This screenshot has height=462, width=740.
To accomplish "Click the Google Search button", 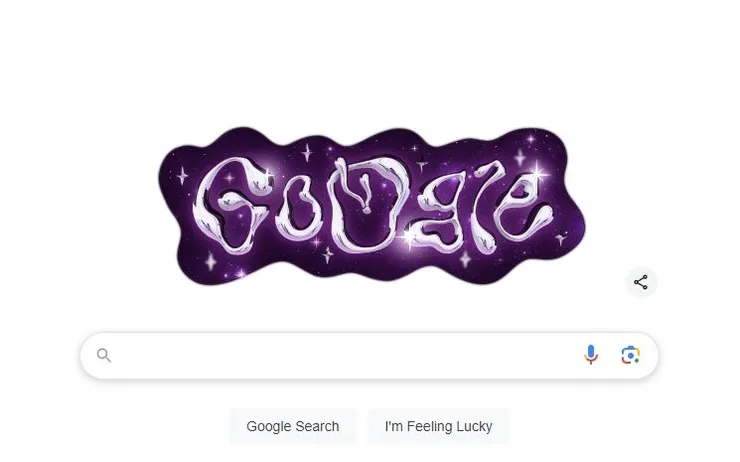I will tap(293, 426).
